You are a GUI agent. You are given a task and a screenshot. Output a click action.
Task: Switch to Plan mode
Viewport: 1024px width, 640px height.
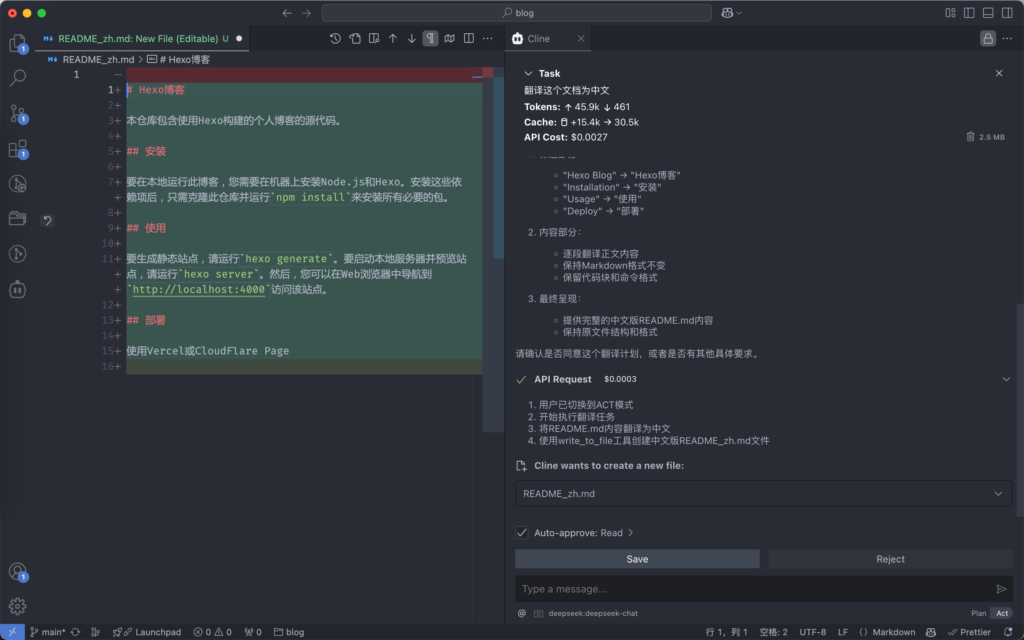pyautogui.click(x=978, y=613)
